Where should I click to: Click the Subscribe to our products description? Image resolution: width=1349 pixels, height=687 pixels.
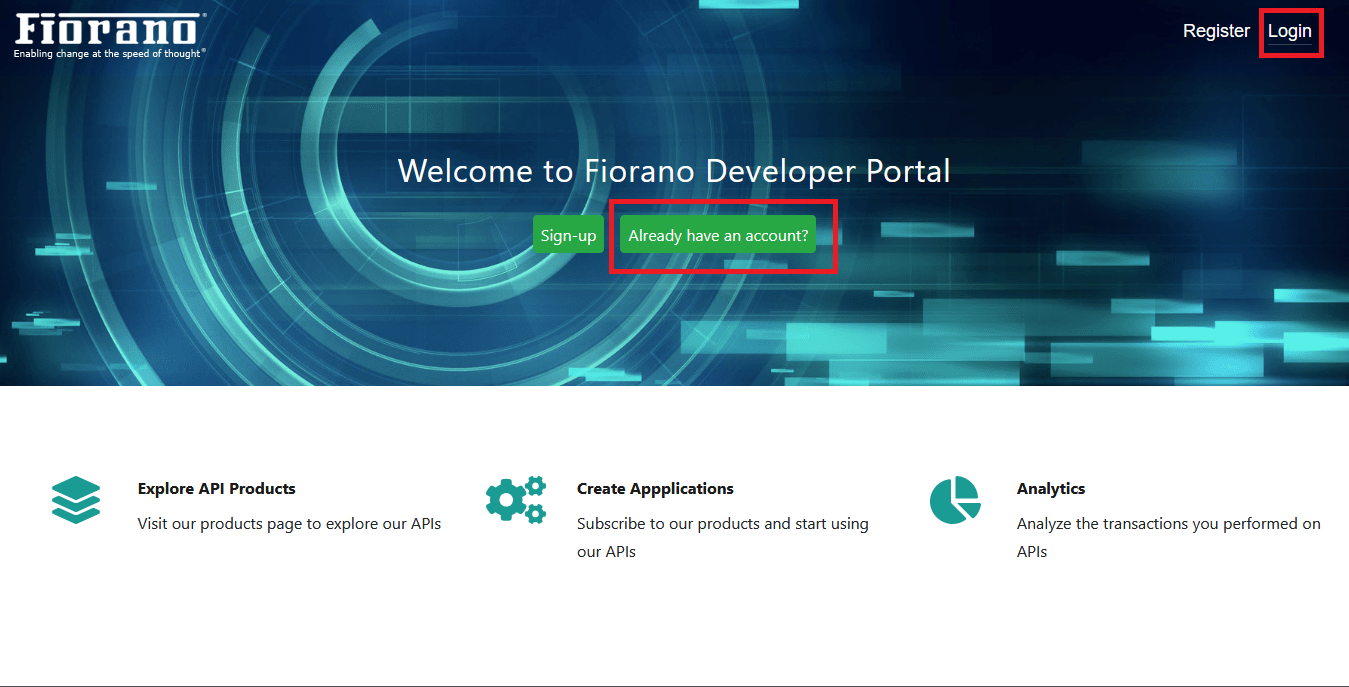tap(723, 538)
